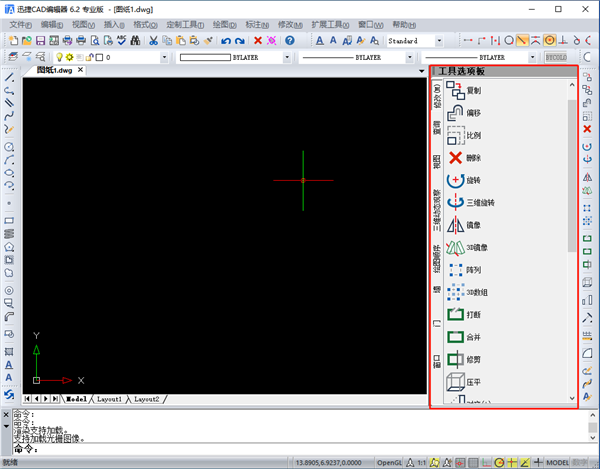Select the line draw tool in left toolbar

click(x=9, y=78)
